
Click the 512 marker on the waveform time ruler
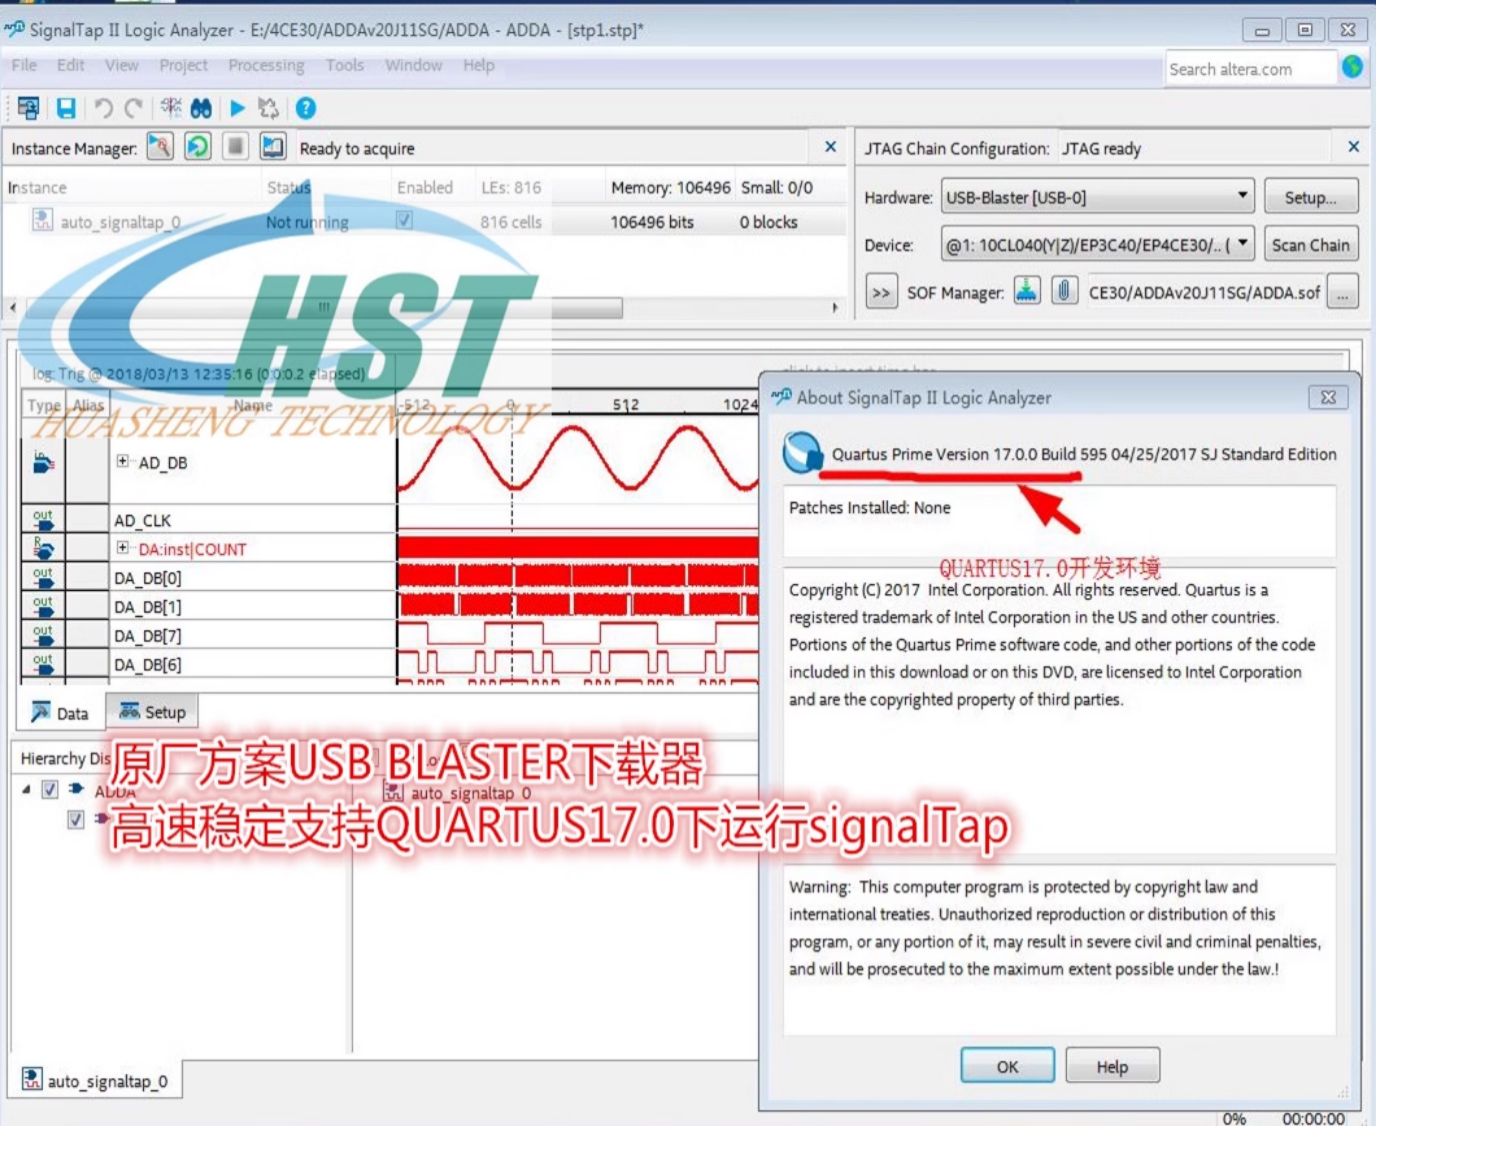626,404
